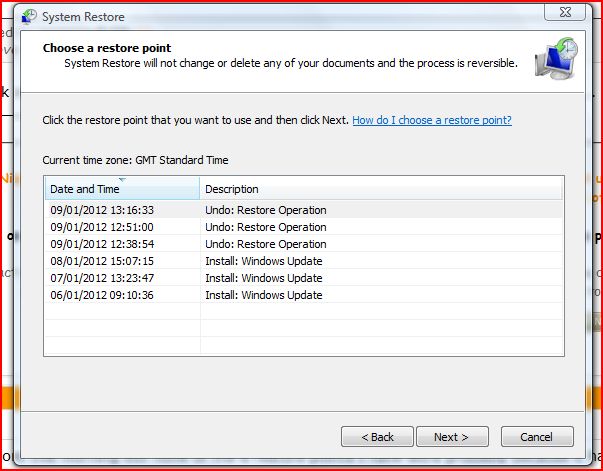Click the empty area below the restore list
The height and width of the screenshot is (471, 603).
(300, 385)
